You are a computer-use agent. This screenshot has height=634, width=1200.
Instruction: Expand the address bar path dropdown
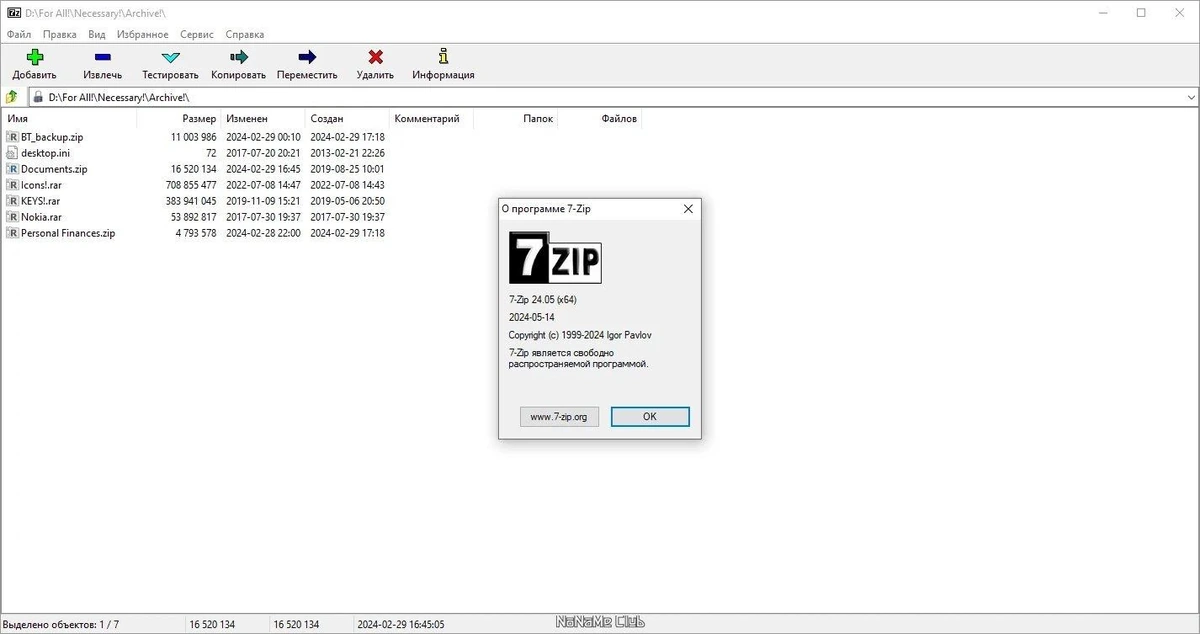[1191, 97]
